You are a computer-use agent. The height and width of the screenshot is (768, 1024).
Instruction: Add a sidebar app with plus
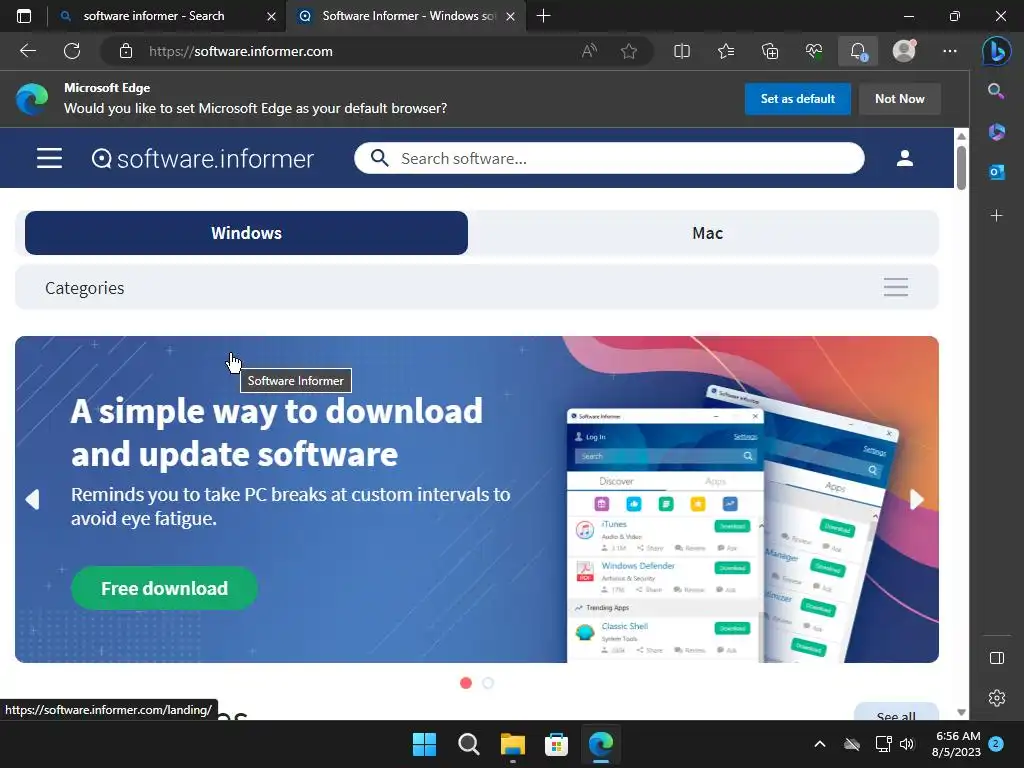click(996, 216)
